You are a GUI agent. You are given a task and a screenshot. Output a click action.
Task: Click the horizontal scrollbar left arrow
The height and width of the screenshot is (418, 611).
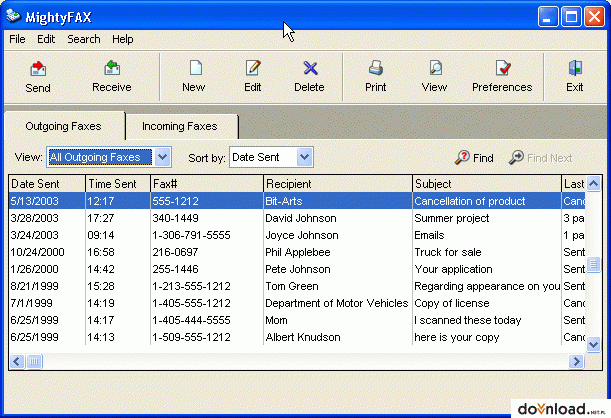[x=17, y=362]
